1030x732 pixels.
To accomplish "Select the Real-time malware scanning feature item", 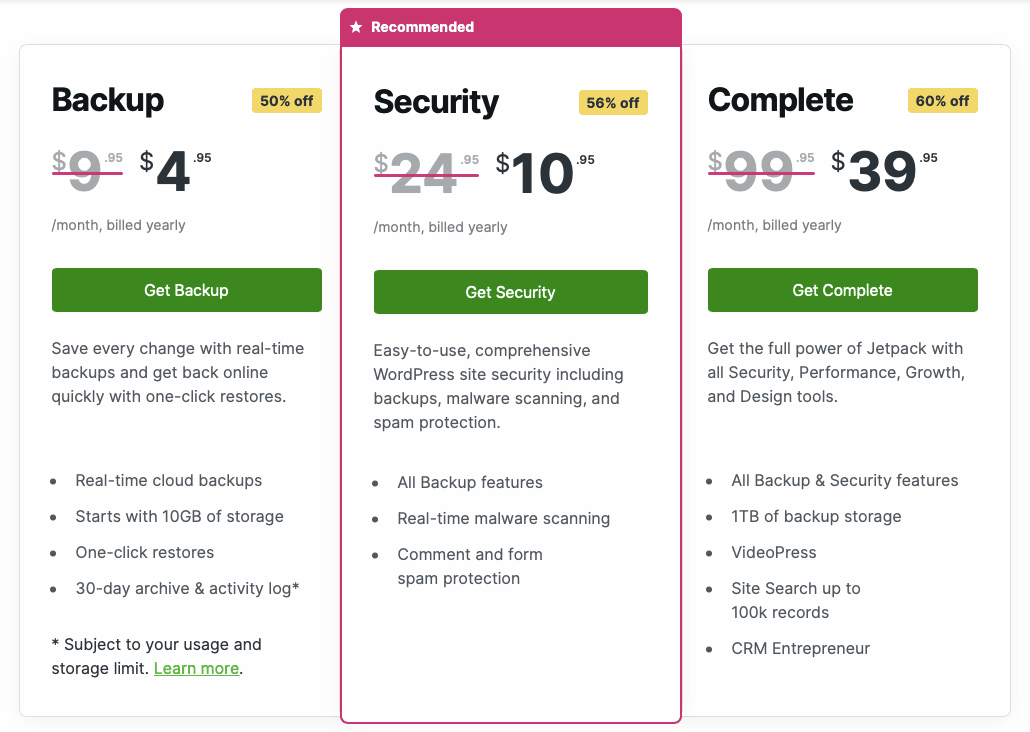I will coord(504,518).
